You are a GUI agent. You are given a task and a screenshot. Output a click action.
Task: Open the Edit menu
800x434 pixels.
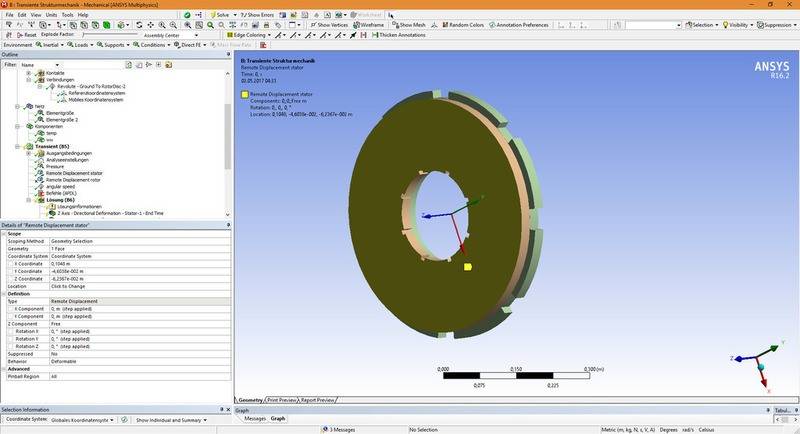point(22,15)
